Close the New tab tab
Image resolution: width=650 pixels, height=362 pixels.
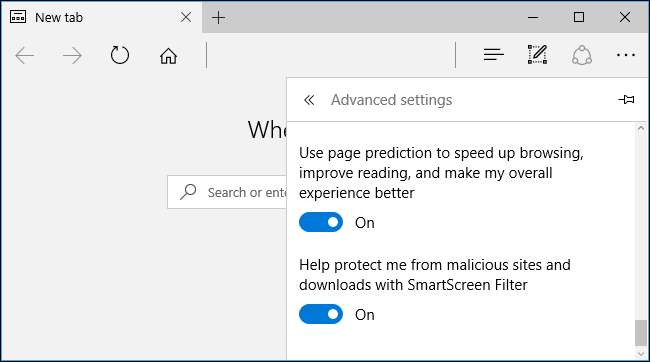[x=186, y=17]
